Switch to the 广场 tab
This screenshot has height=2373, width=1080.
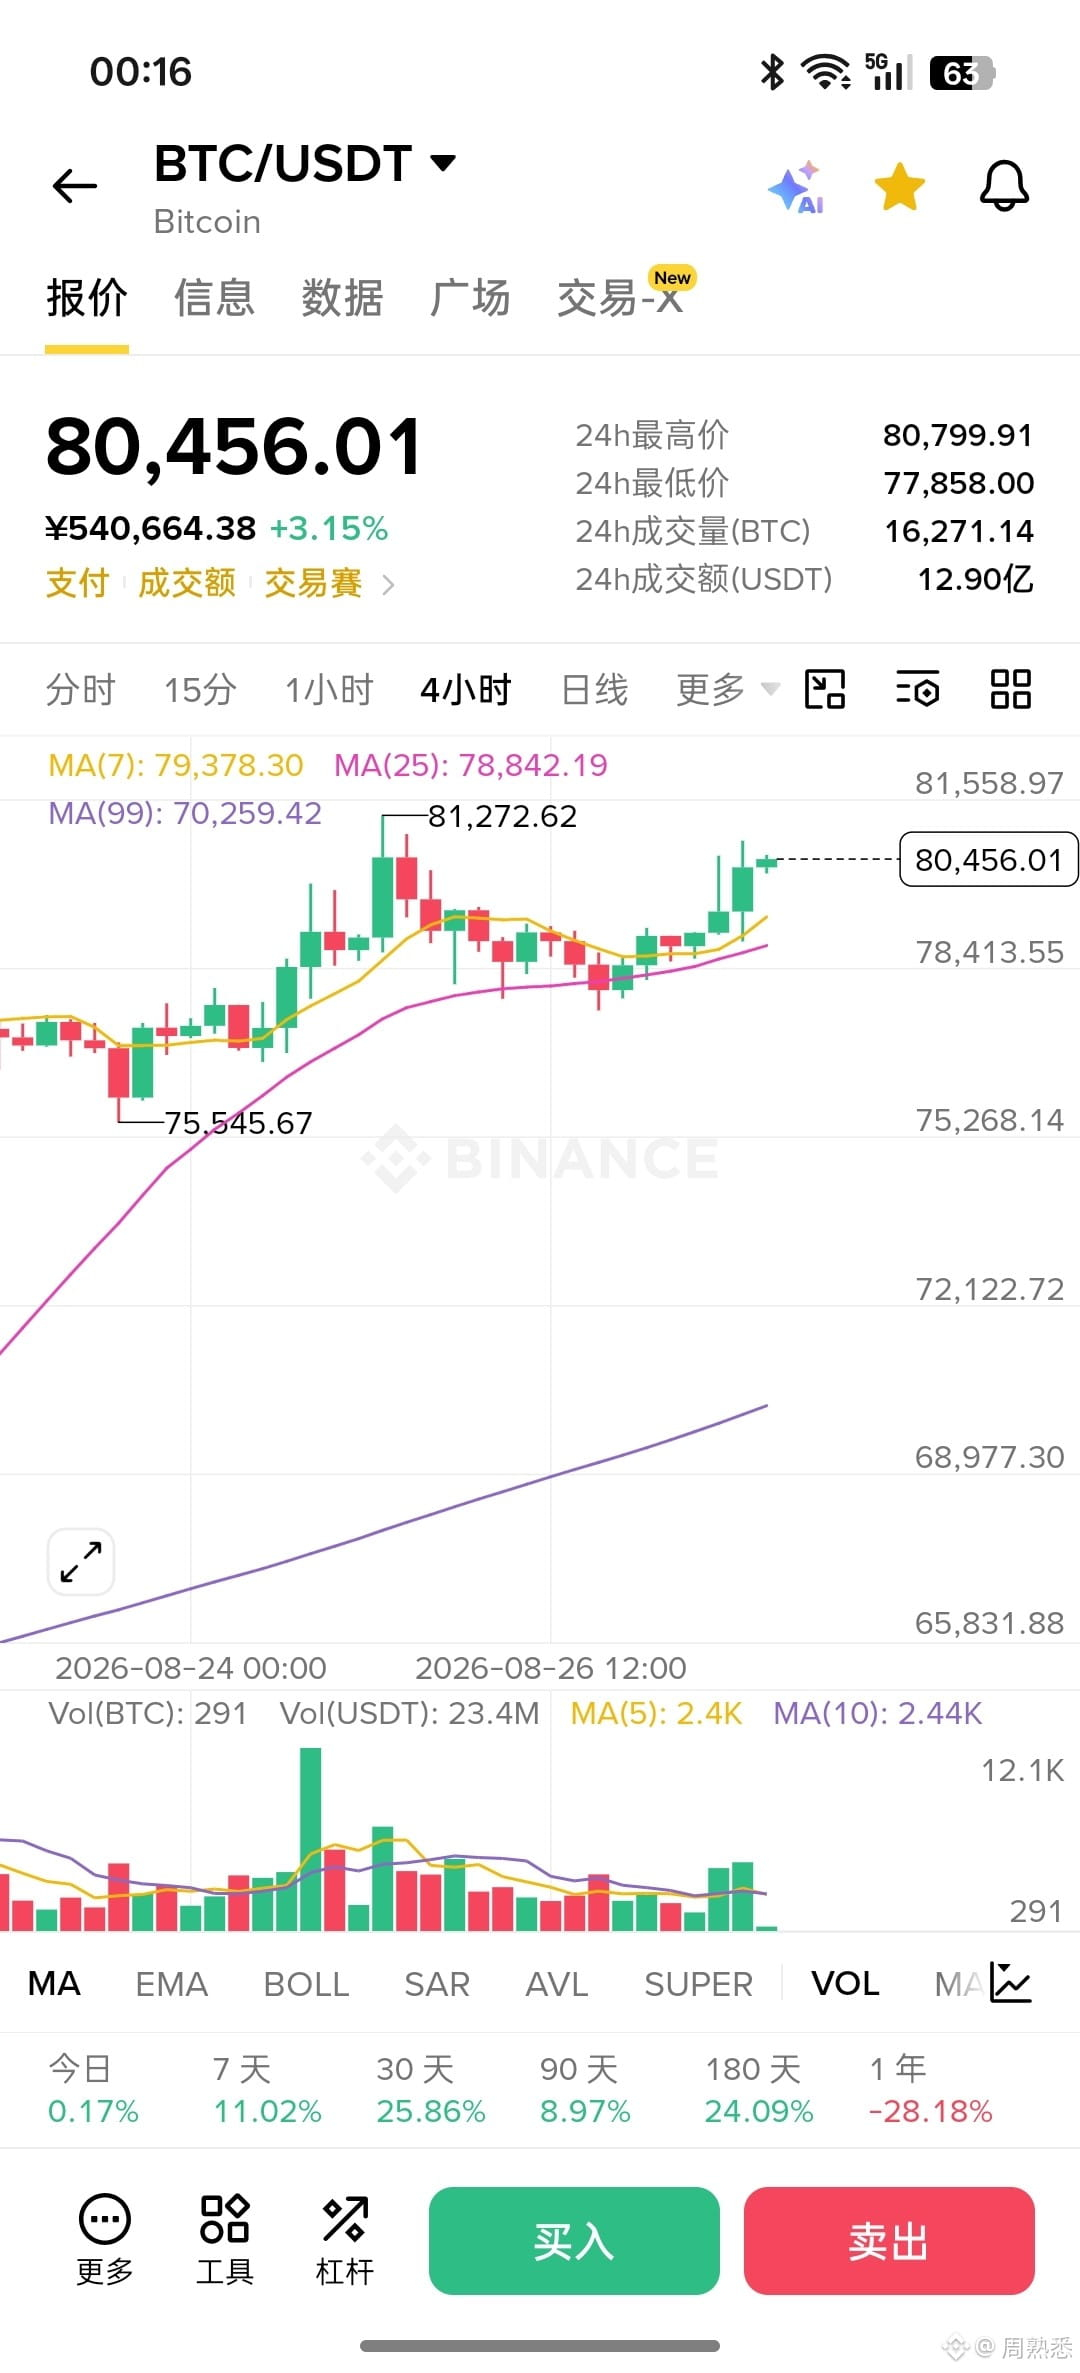(x=470, y=298)
